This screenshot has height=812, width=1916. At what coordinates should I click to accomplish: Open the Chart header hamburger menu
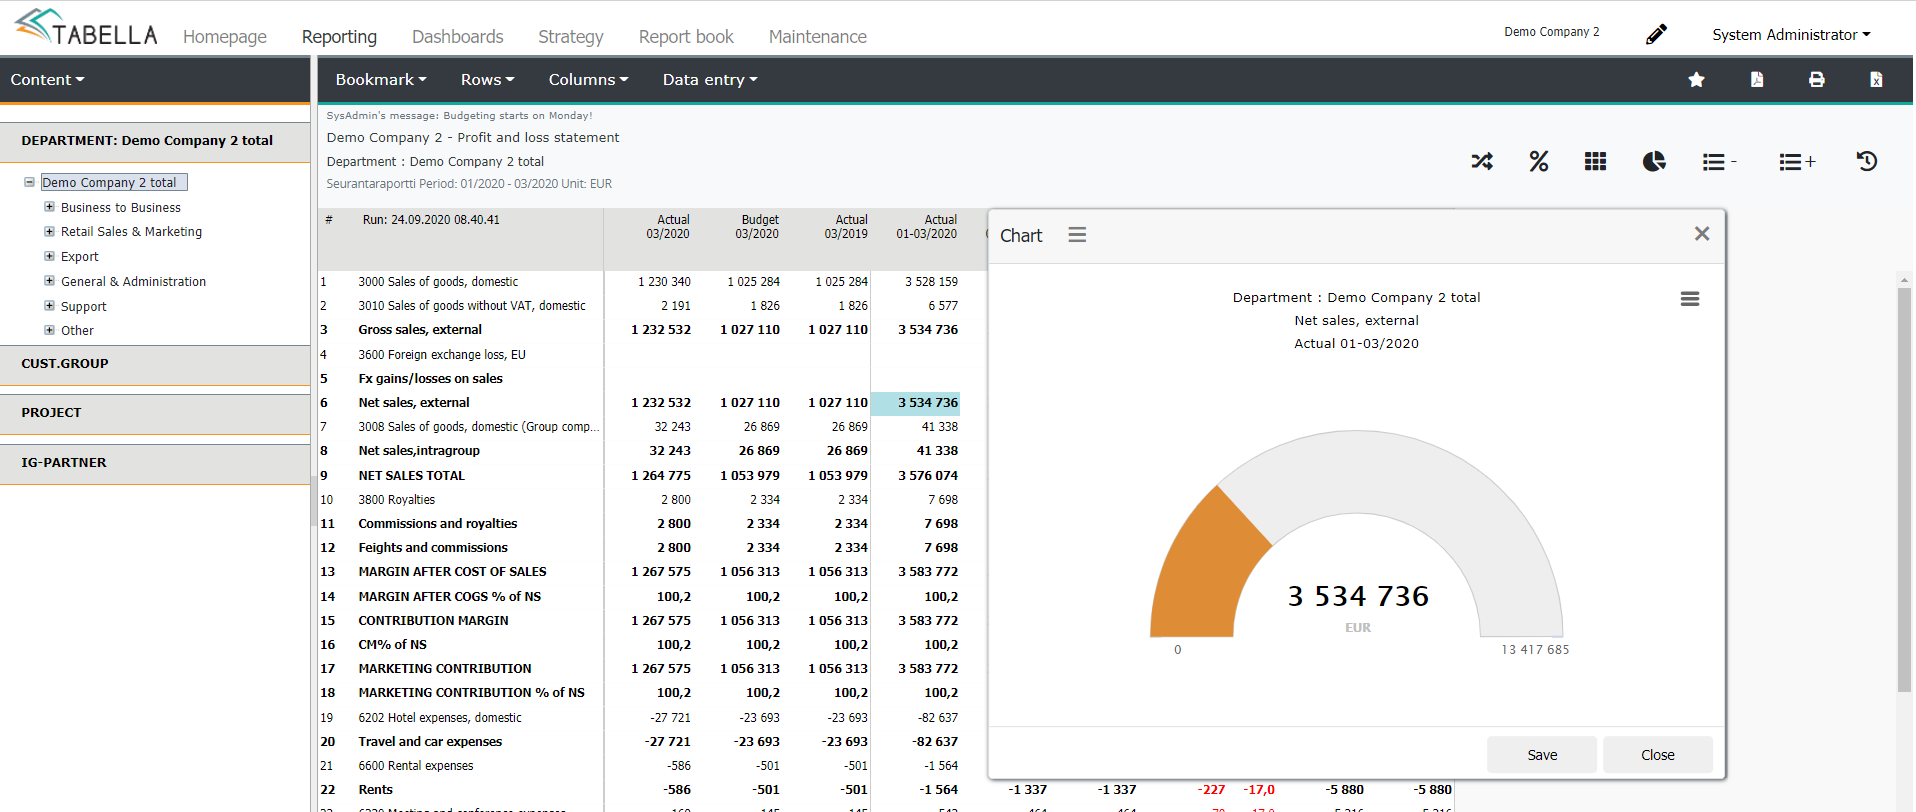click(1077, 235)
